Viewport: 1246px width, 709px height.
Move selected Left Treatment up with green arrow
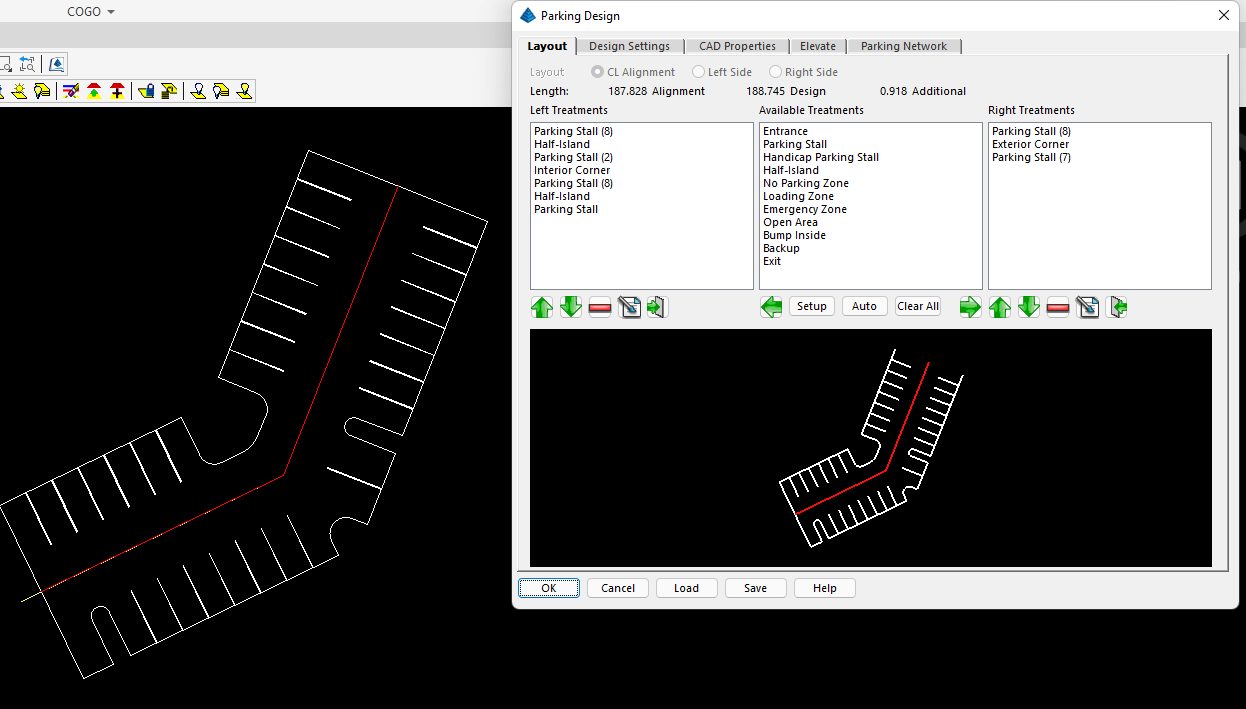click(x=541, y=307)
